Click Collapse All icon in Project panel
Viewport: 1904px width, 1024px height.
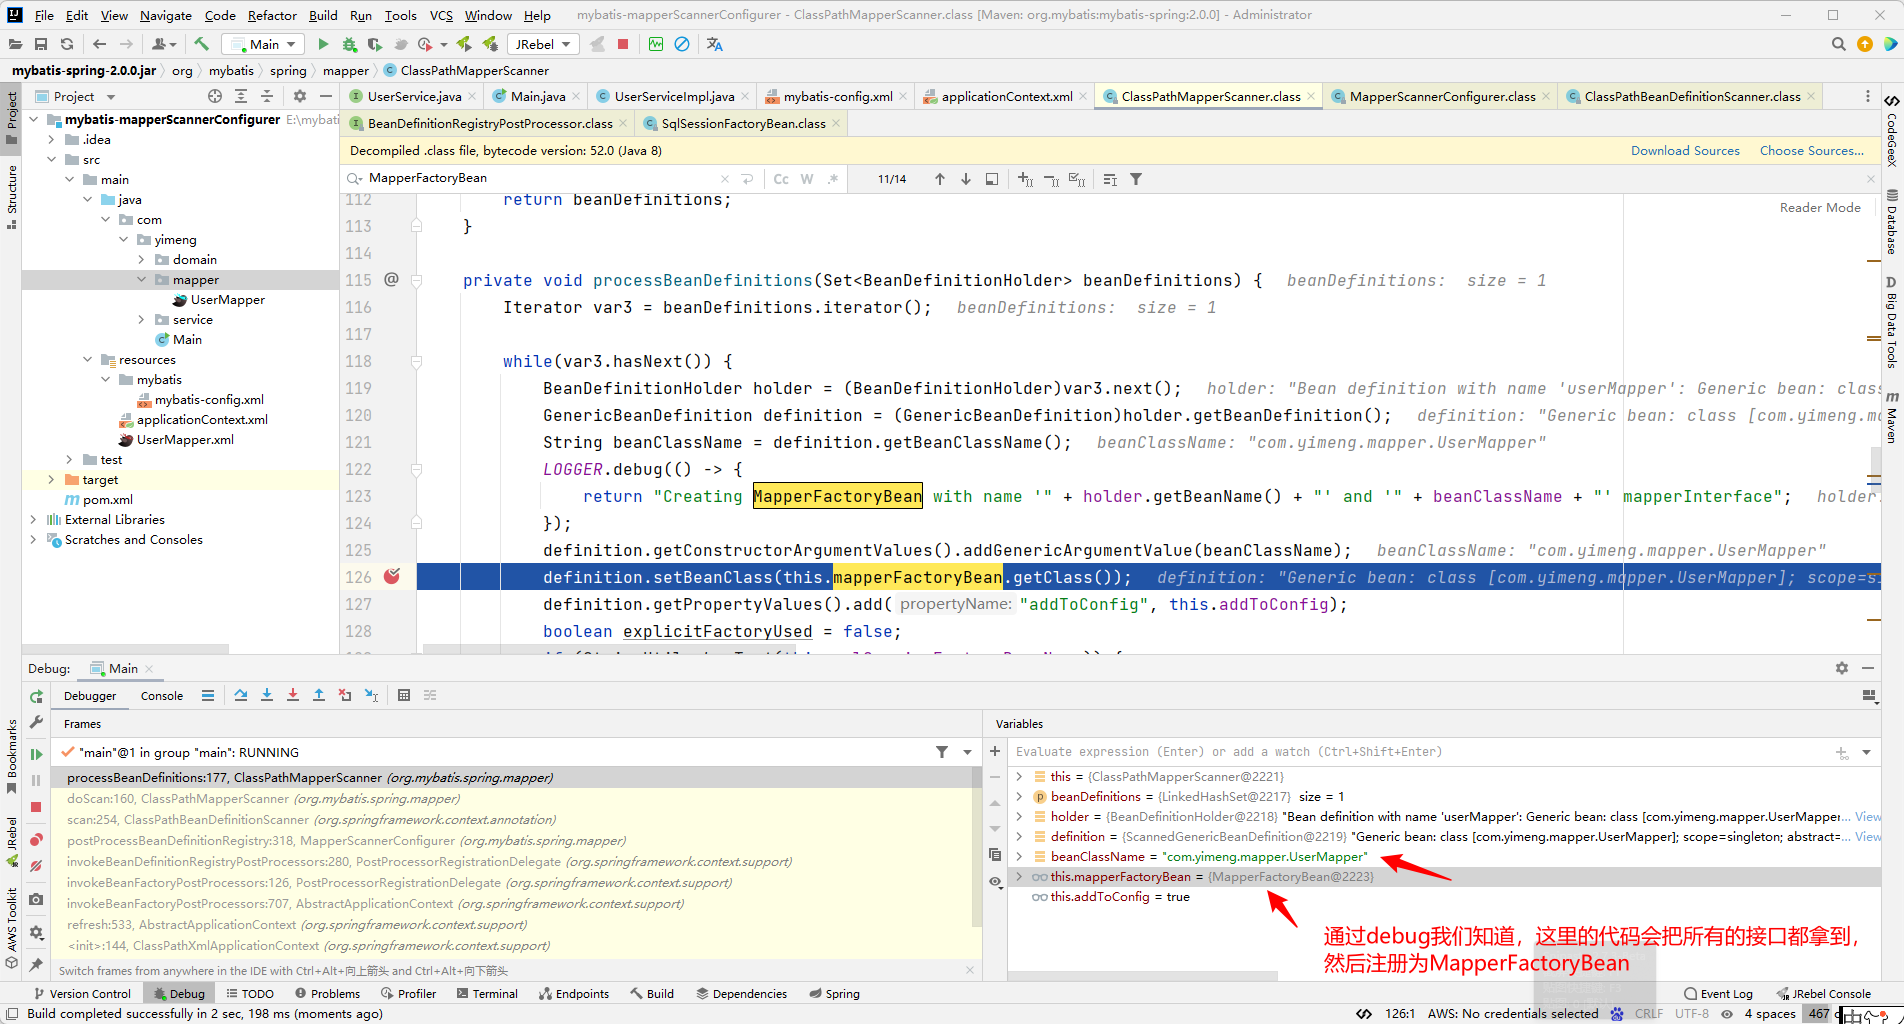pos(267,96)
